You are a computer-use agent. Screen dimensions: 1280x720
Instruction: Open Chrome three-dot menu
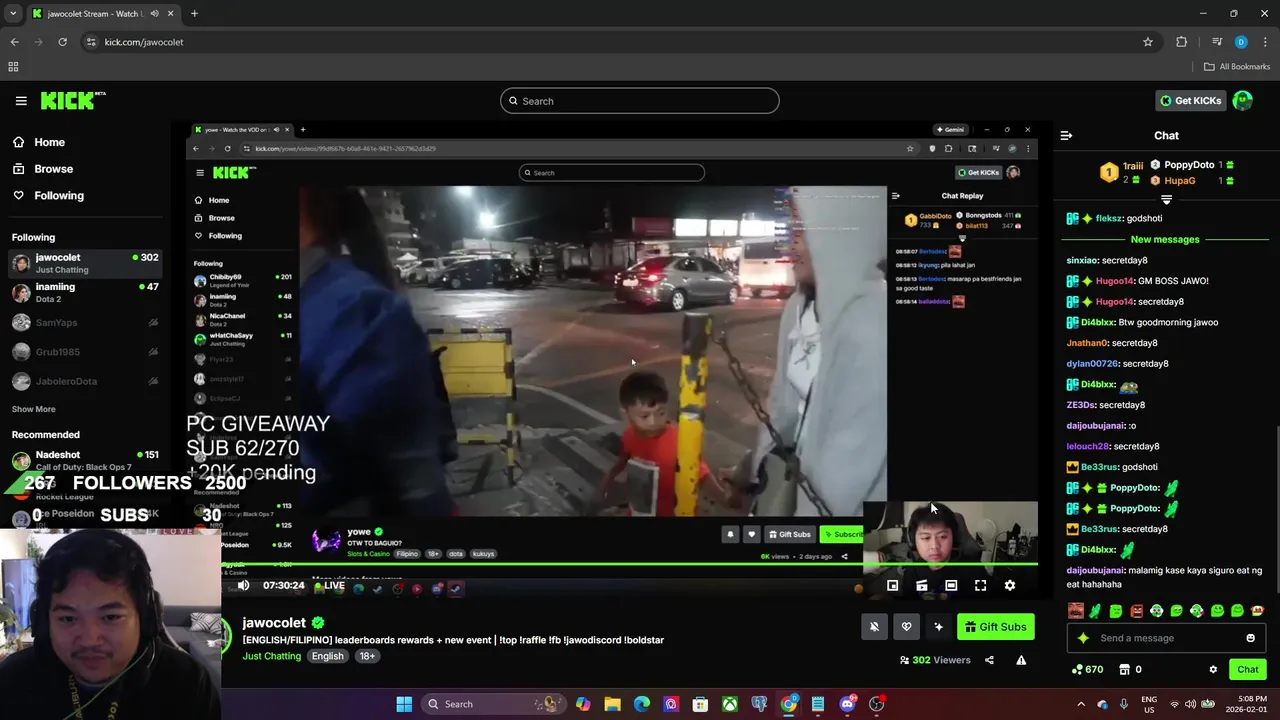point(1265,42)
